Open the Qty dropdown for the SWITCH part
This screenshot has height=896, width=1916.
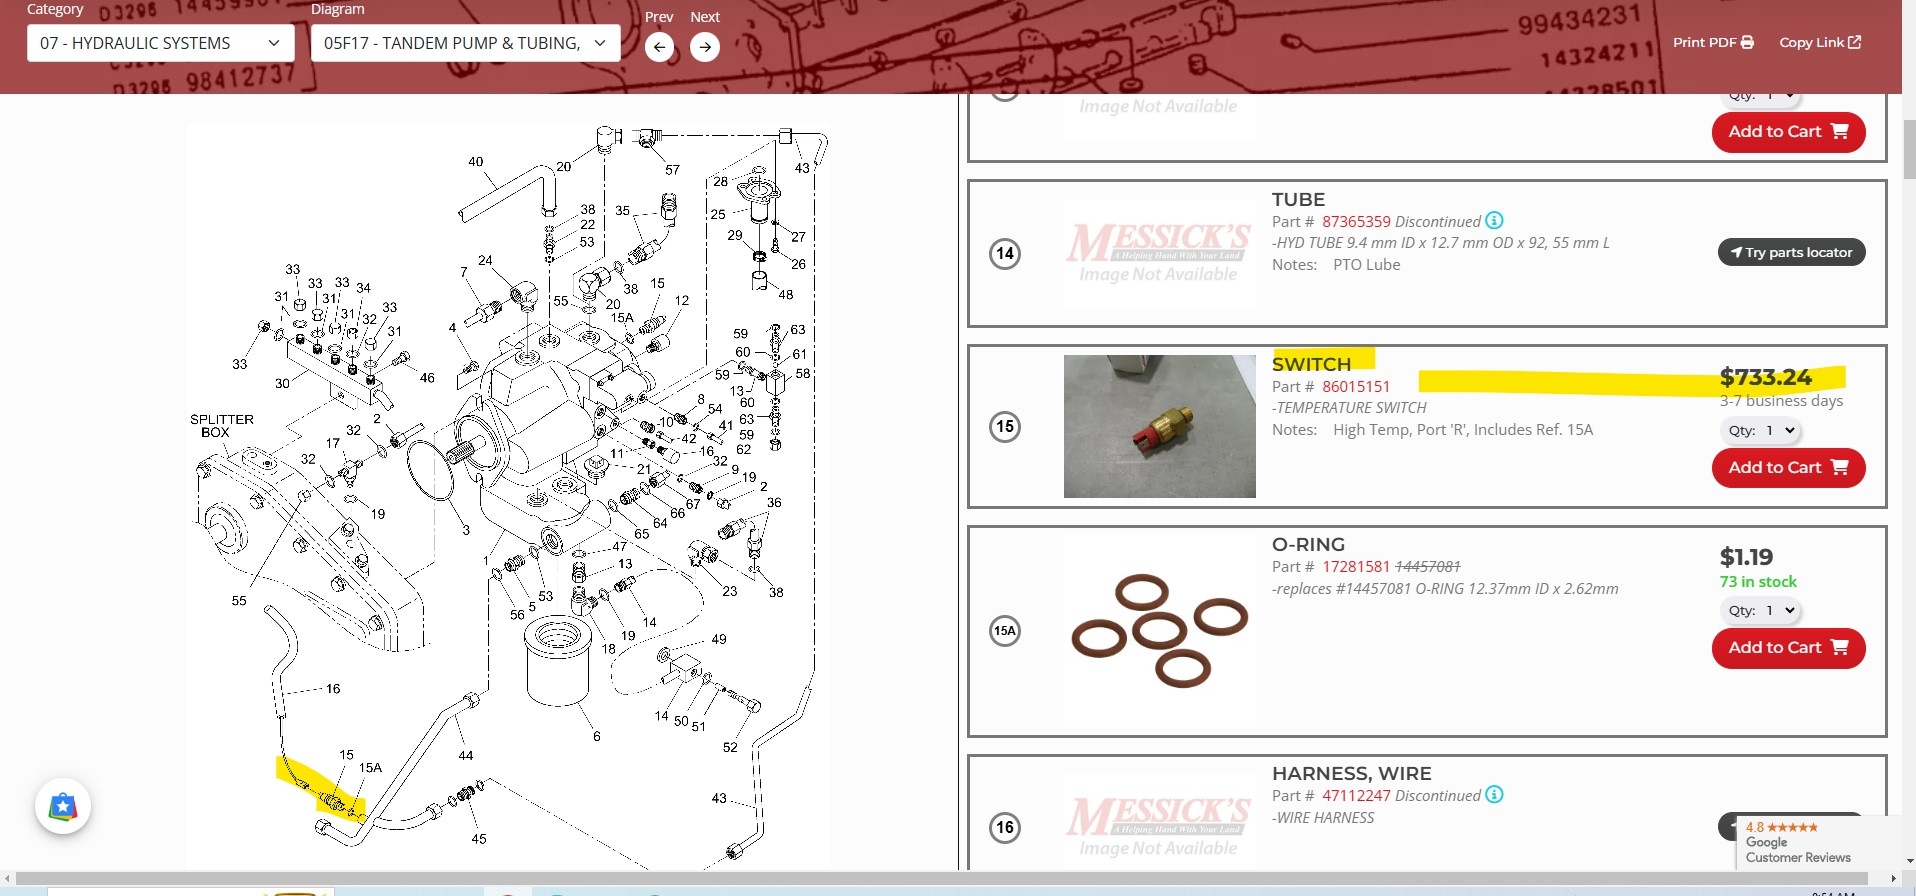[x=1762, y=431]
